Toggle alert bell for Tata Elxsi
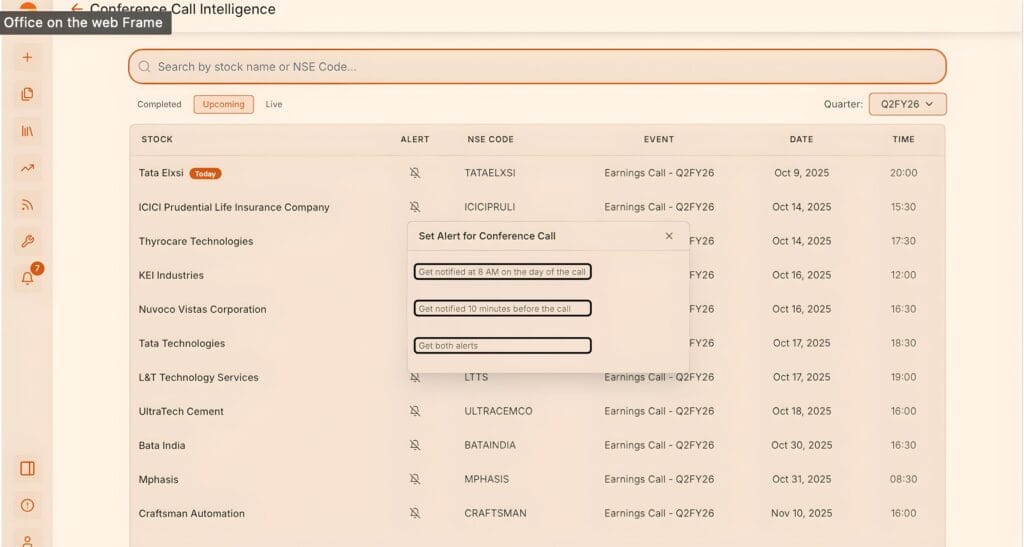This screenshot has width=1024, height=547. tap(415, 173)
